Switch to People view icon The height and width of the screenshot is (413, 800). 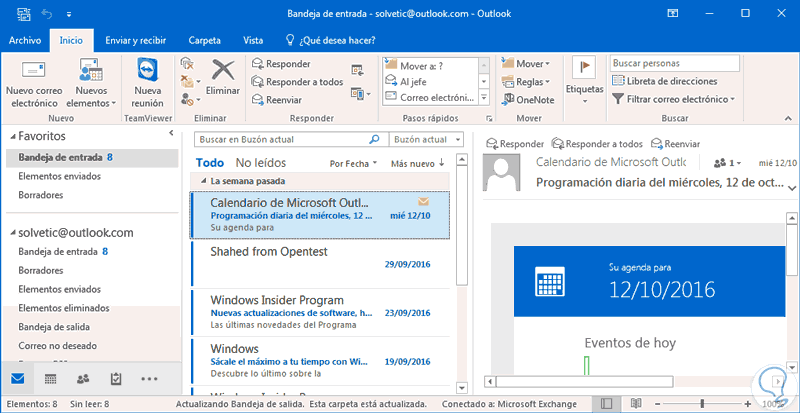83,379
